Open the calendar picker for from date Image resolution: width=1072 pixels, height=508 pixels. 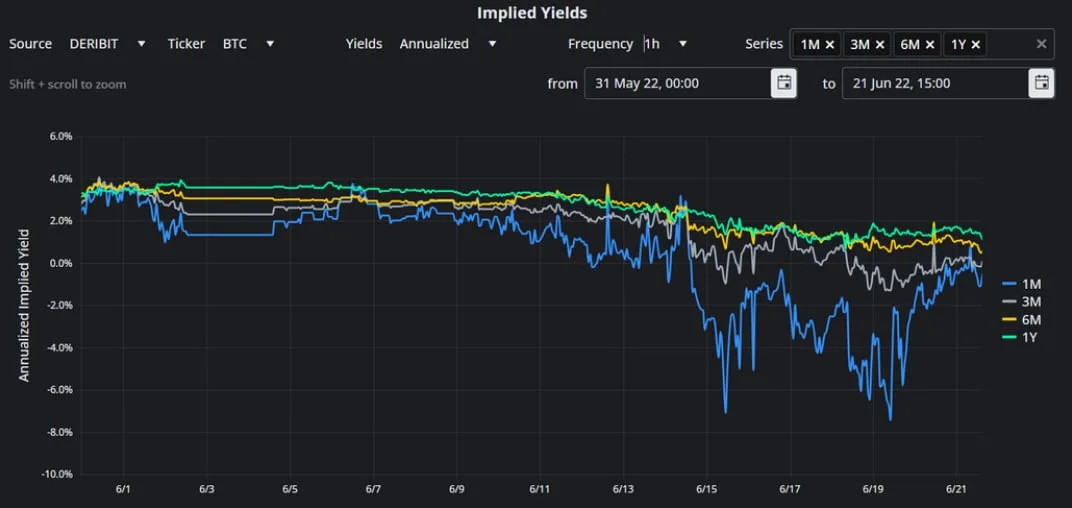784,83
